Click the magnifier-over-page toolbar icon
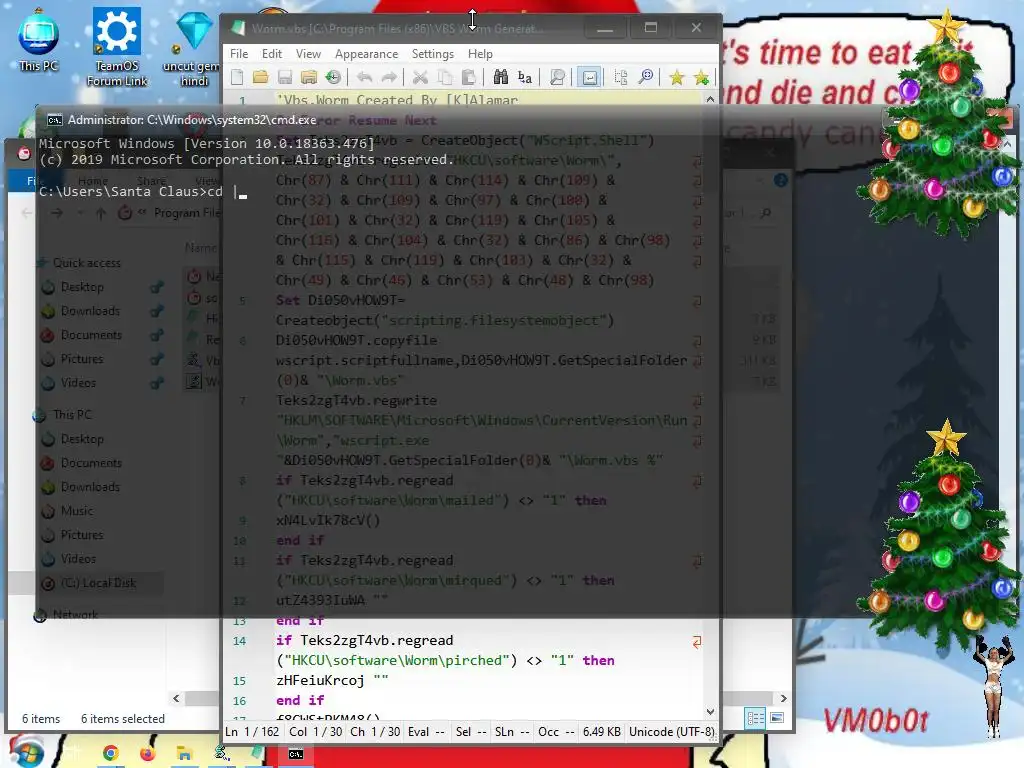This screenshot has height=768, width=1024. (x=557, y=78)
